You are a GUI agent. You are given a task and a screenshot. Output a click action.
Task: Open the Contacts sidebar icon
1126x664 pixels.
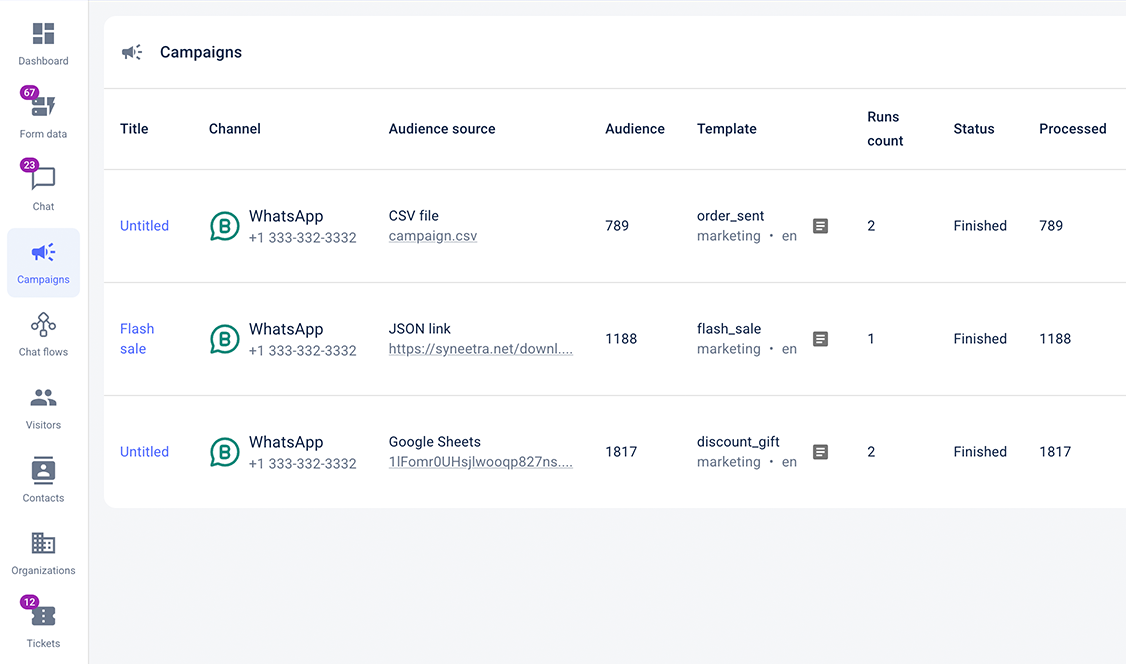pyautogui.click(x=43, y=471)
